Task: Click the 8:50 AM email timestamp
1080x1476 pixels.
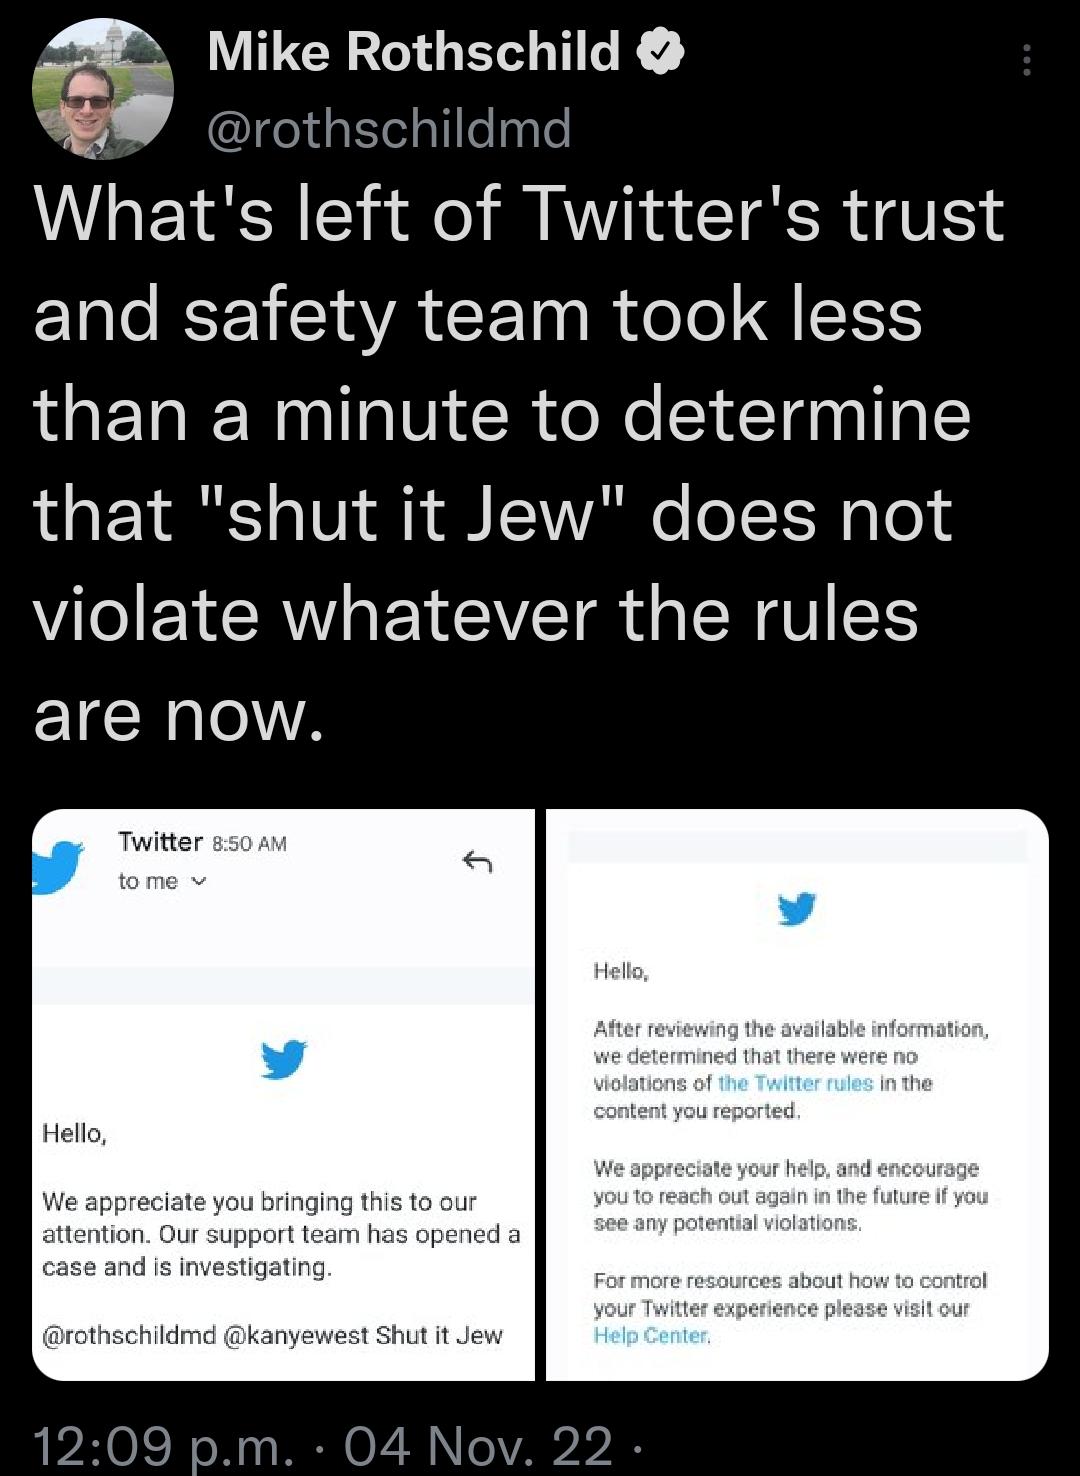Action: (x=250, y=841)
